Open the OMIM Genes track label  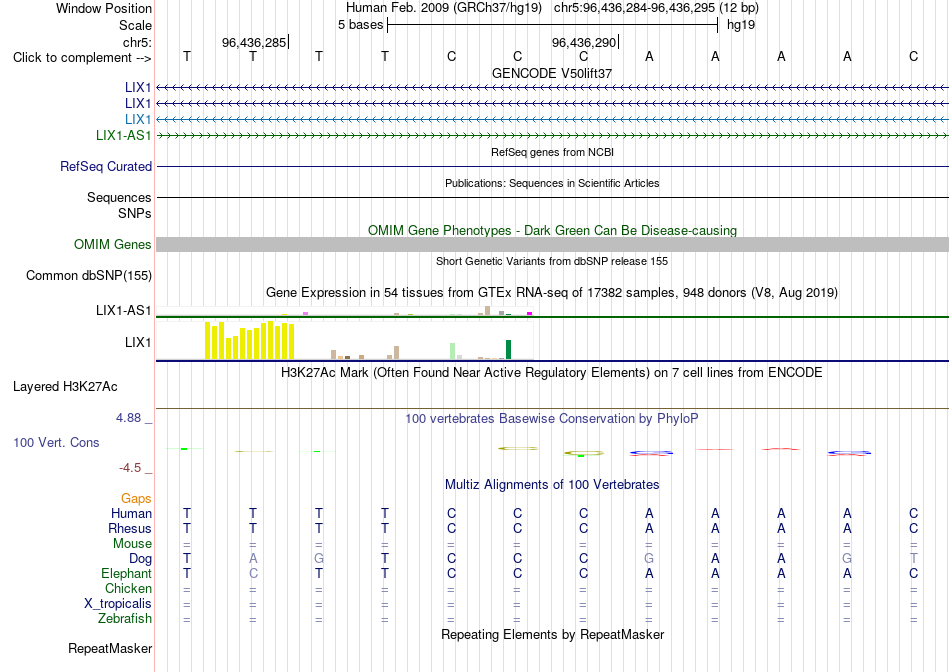pos(113,244)
